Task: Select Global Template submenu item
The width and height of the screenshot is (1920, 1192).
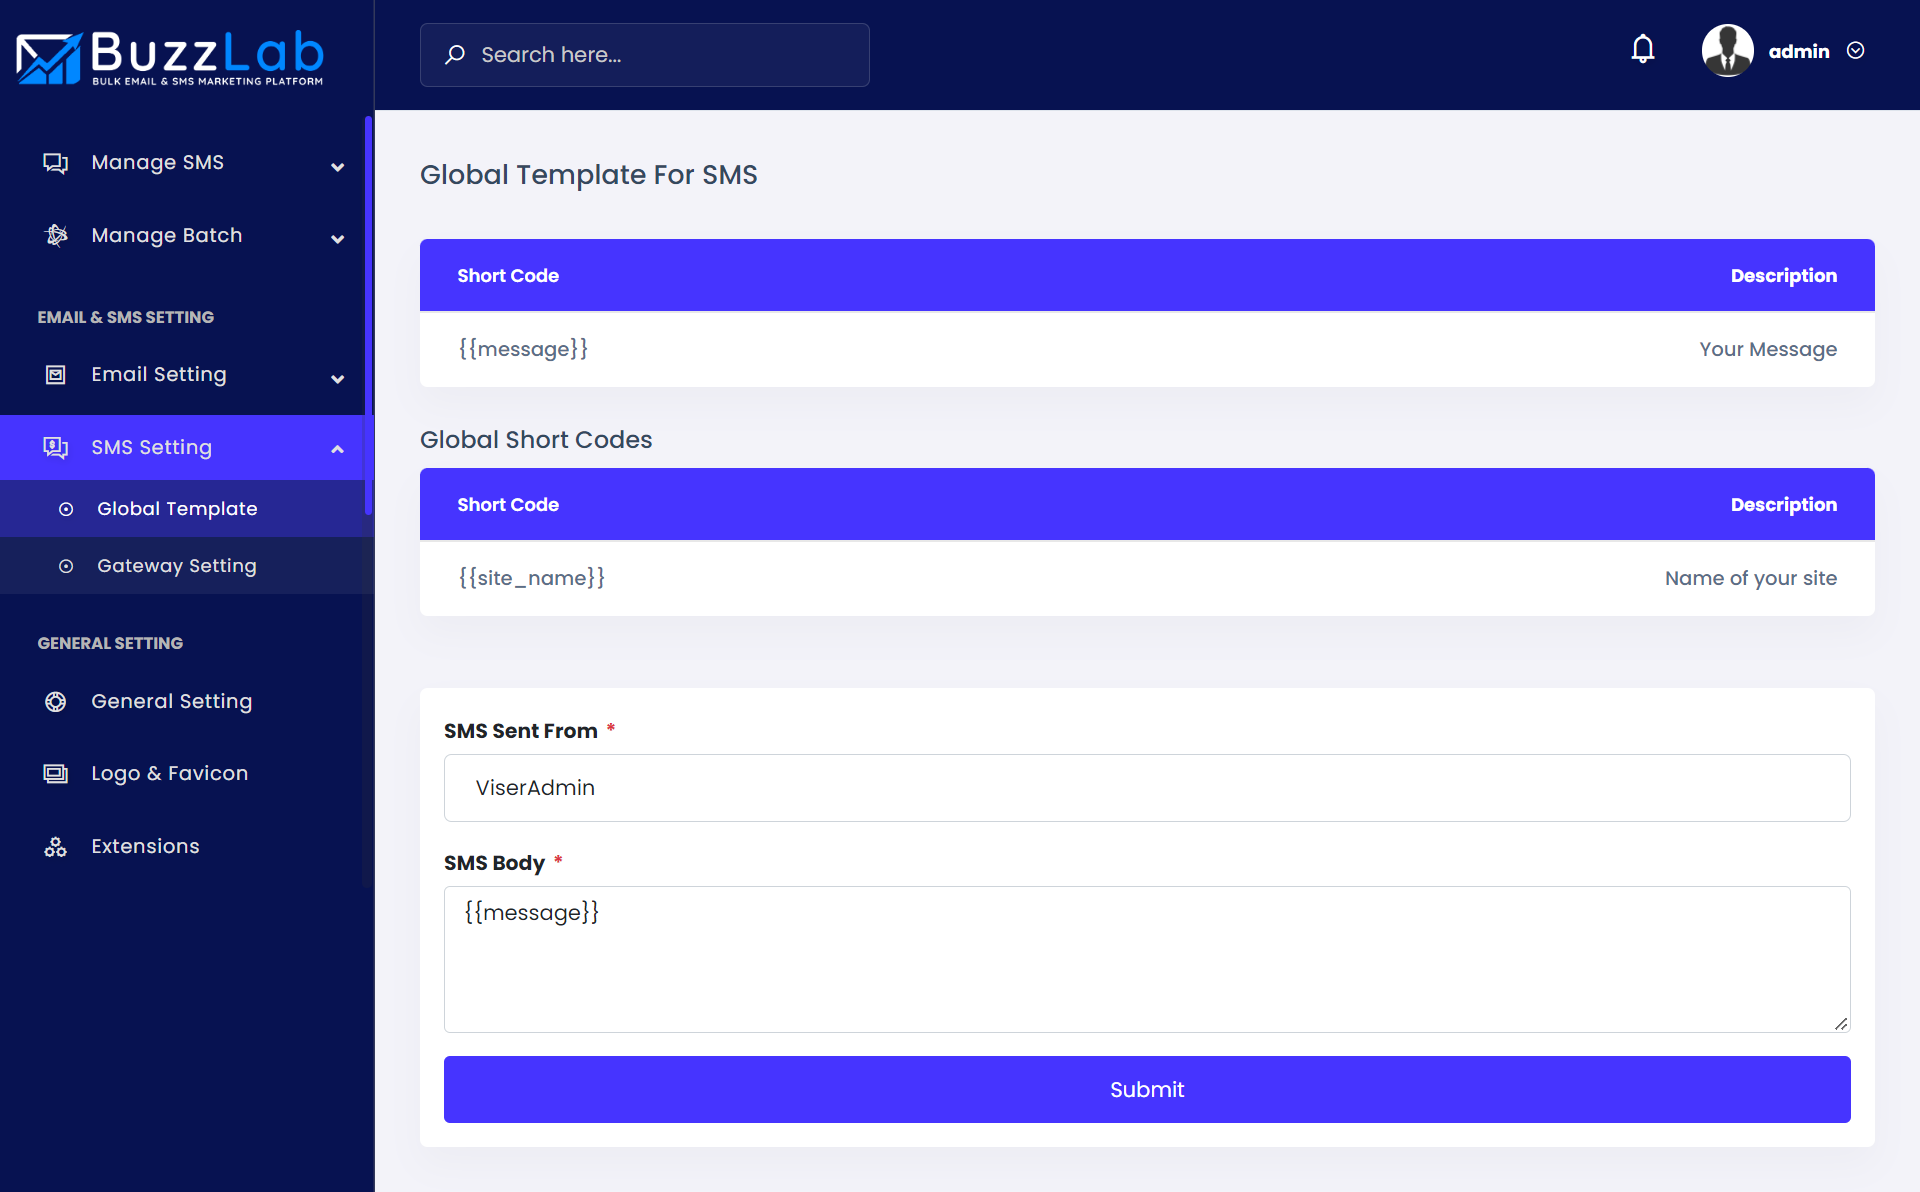Action: pos(177,509)
